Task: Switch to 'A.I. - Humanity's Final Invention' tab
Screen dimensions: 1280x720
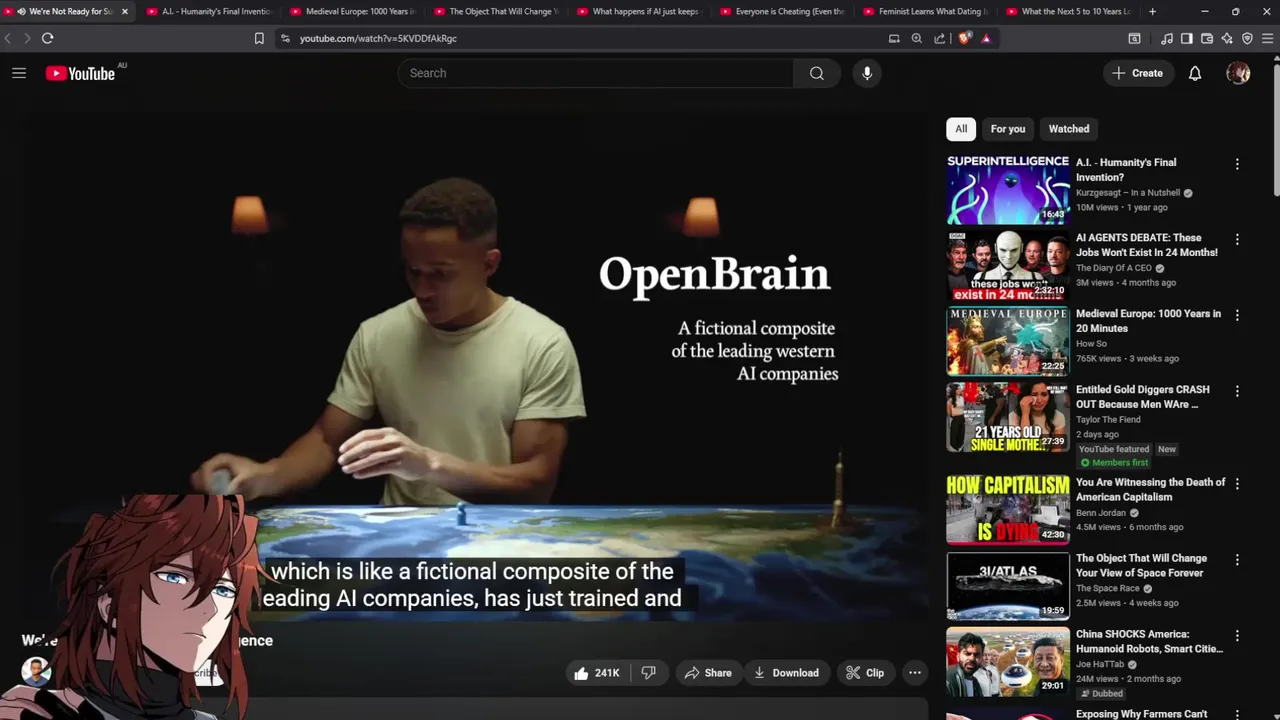Action: point(208,11)
